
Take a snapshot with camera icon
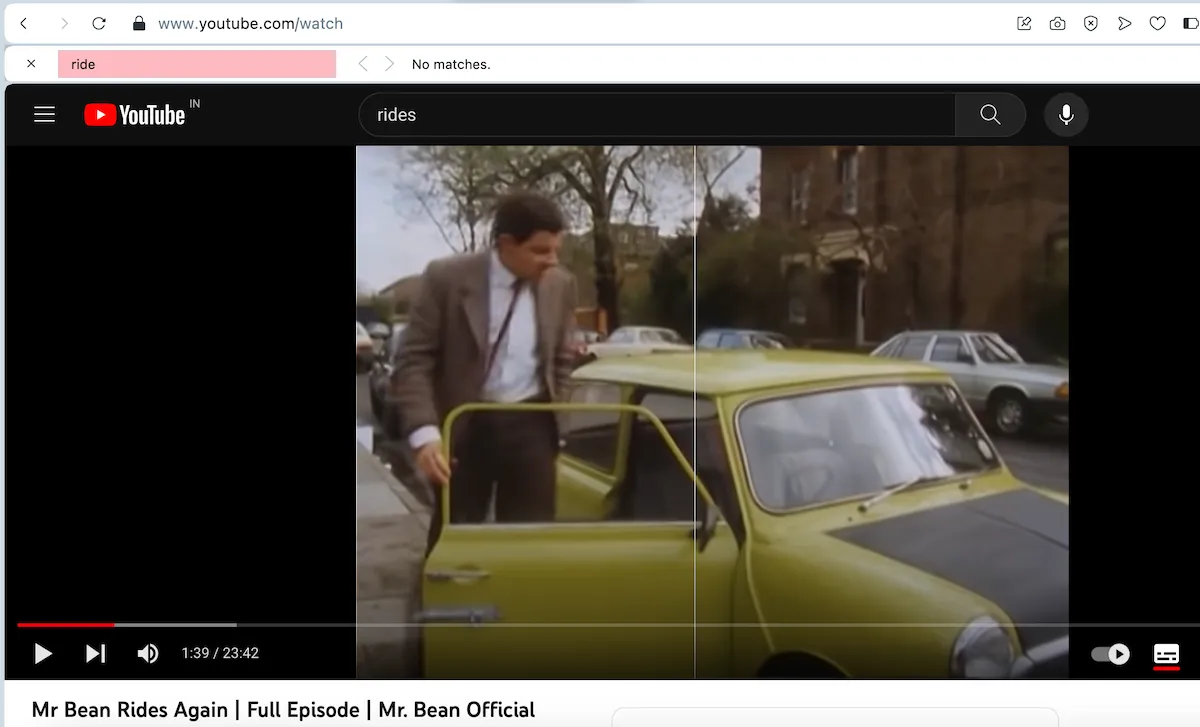tap(1057, 23)
